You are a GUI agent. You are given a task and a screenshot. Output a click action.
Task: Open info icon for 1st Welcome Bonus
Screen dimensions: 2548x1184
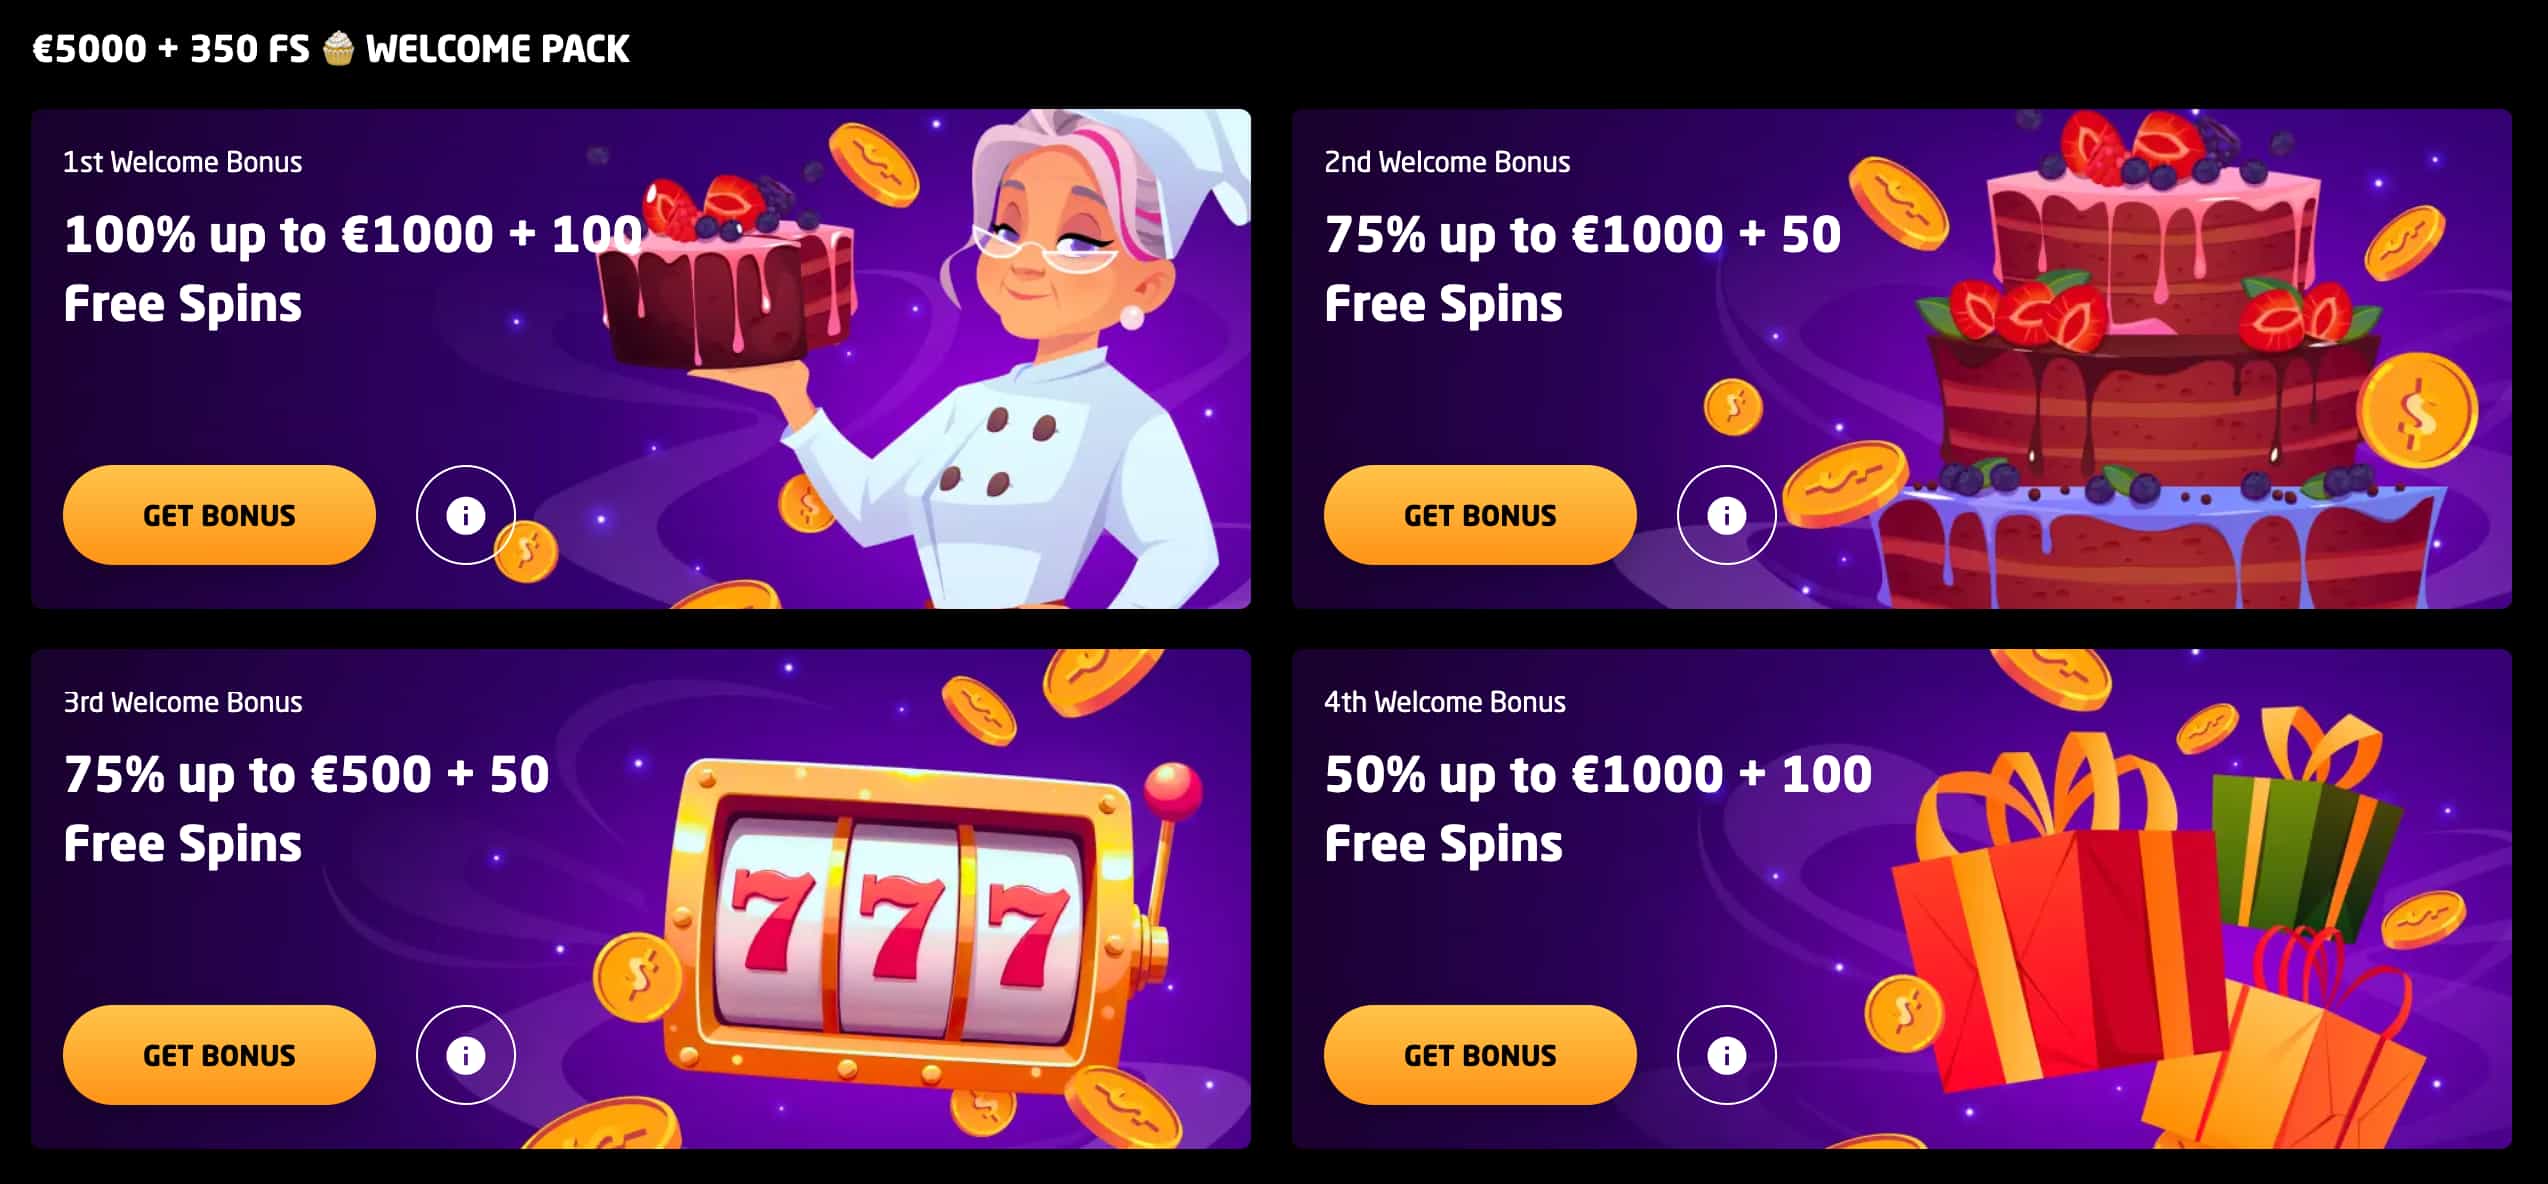[465, 515]
